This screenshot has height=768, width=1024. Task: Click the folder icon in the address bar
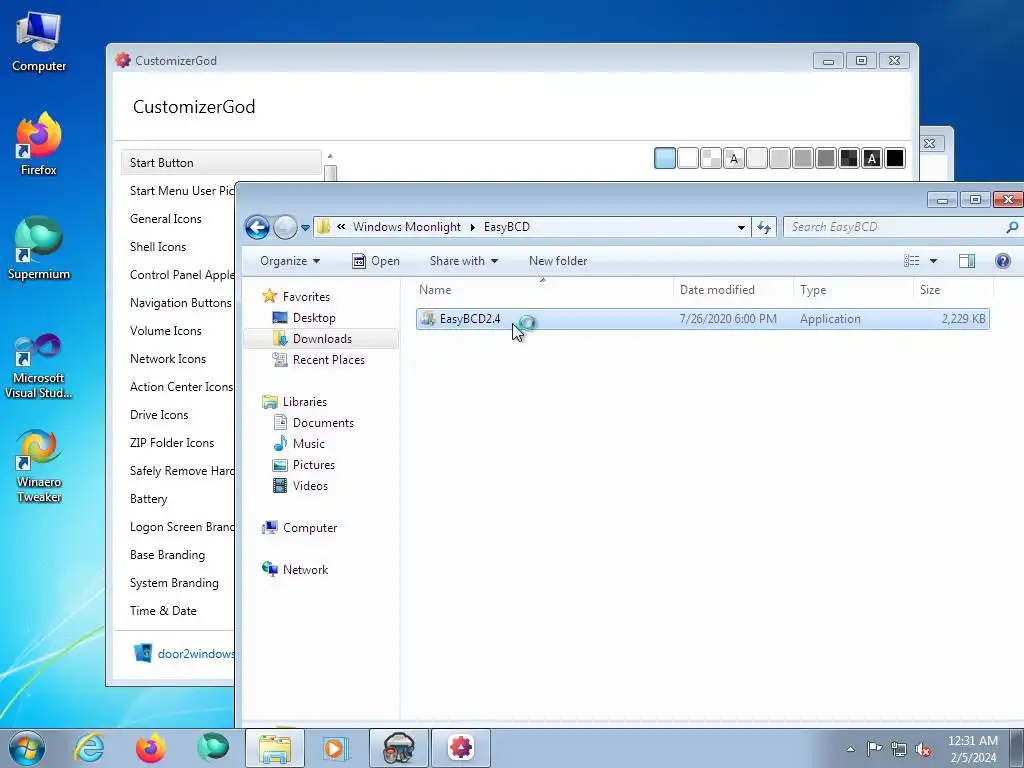click(x=323, y=227)
